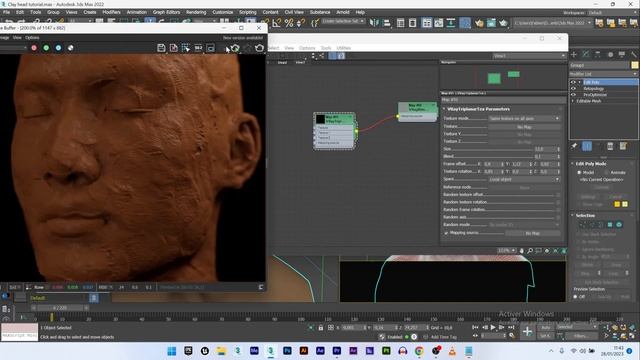The image size is (640, 360).
Task: Open the Customize menu
Action: (222, 12)
